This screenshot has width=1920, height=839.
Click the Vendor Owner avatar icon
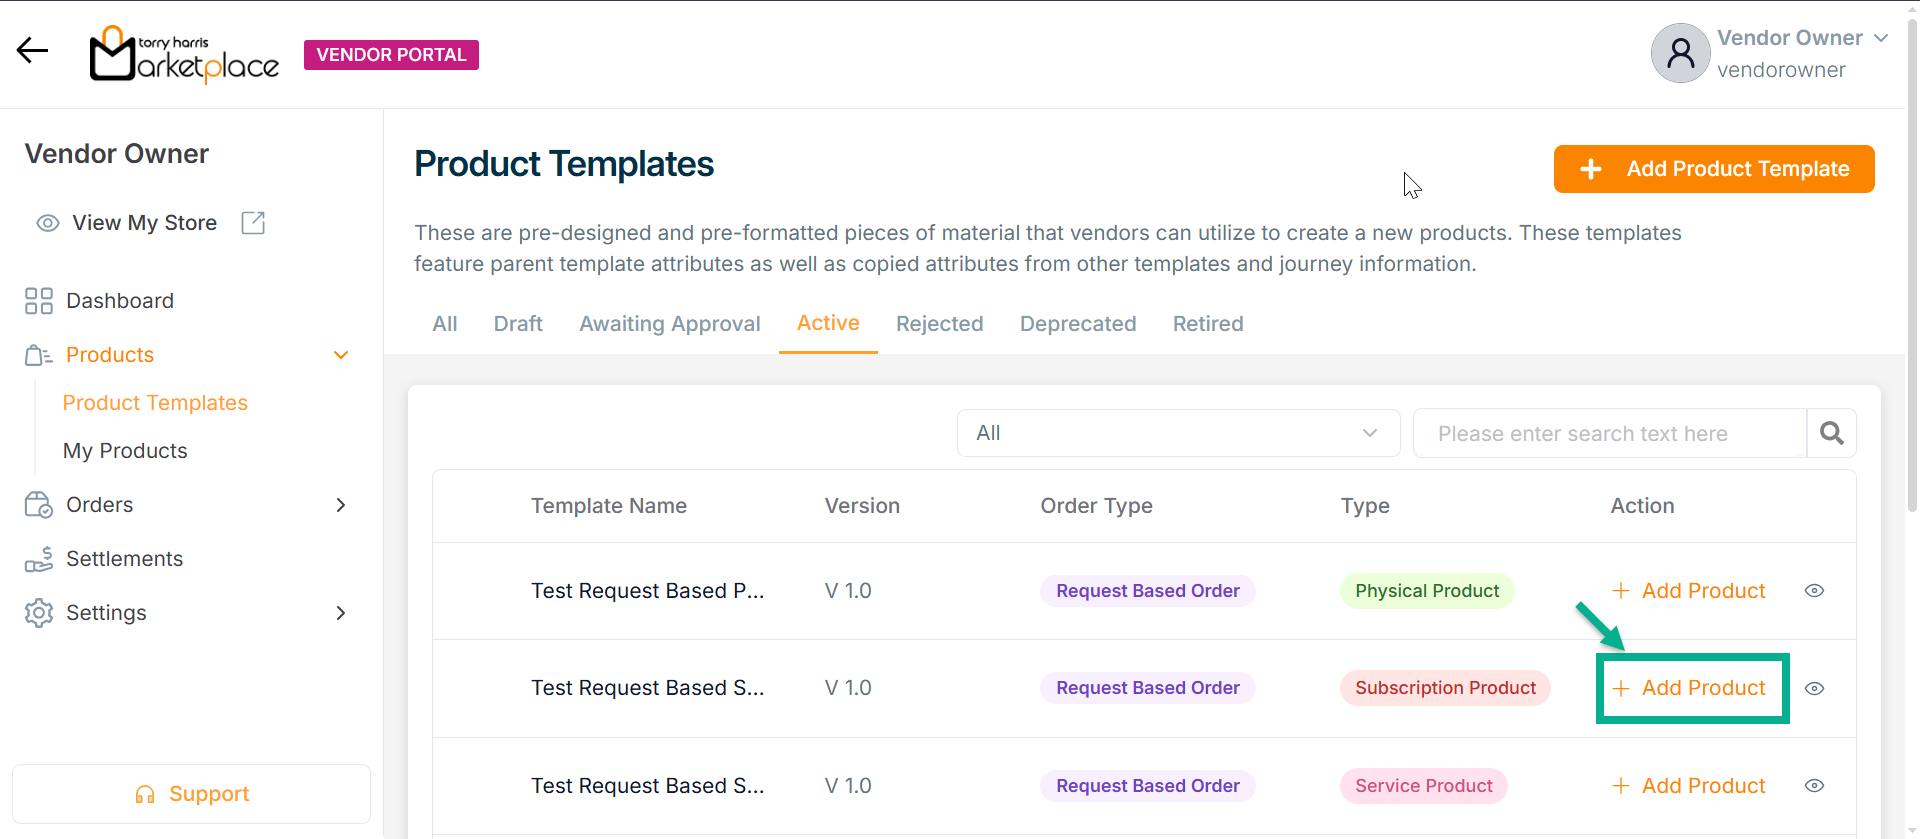(1680, 53)
